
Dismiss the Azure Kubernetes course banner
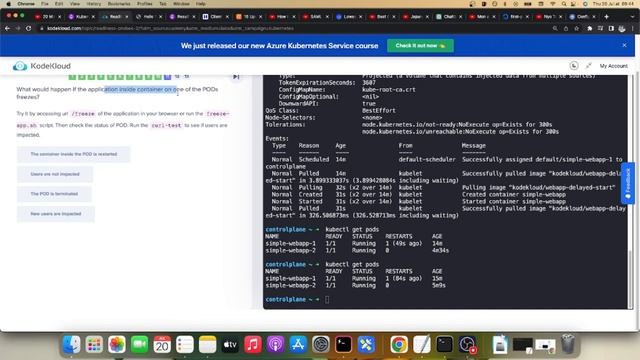(x=624, y=45)
